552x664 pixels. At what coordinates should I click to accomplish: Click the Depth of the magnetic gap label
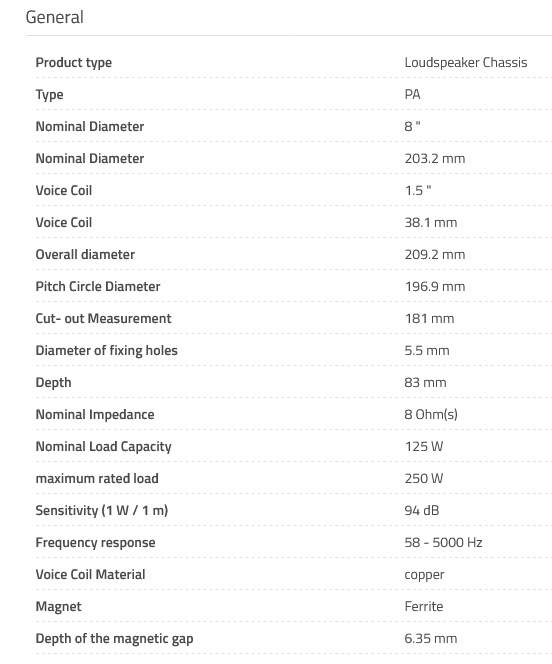[114, 639]
